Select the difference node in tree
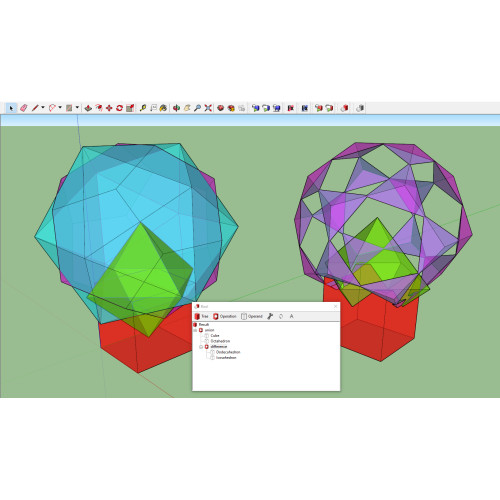Screen dimensions: 500x500 point(219,347)
